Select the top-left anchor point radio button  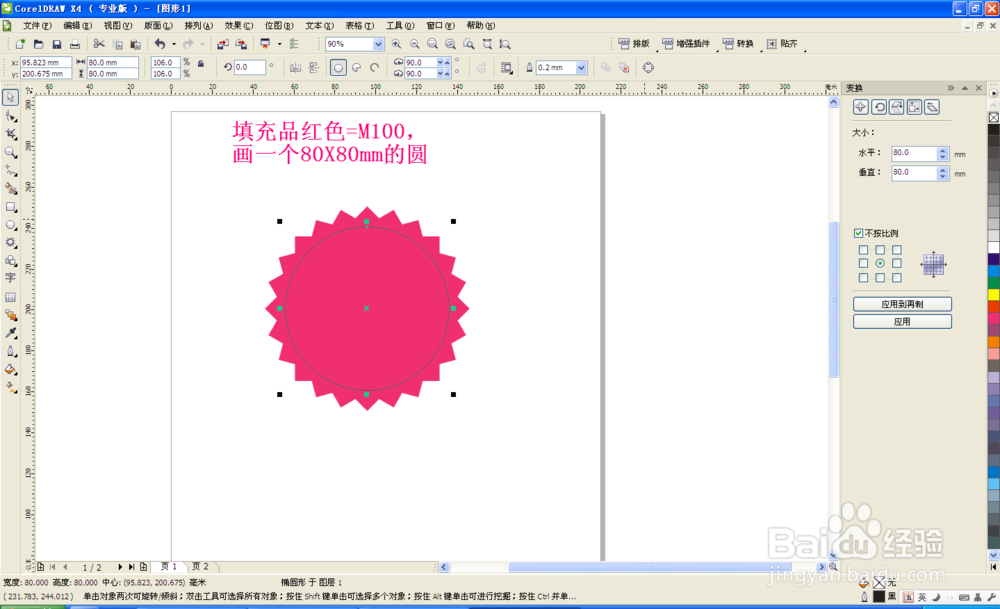pyautogui.click(x=863, y=248)
